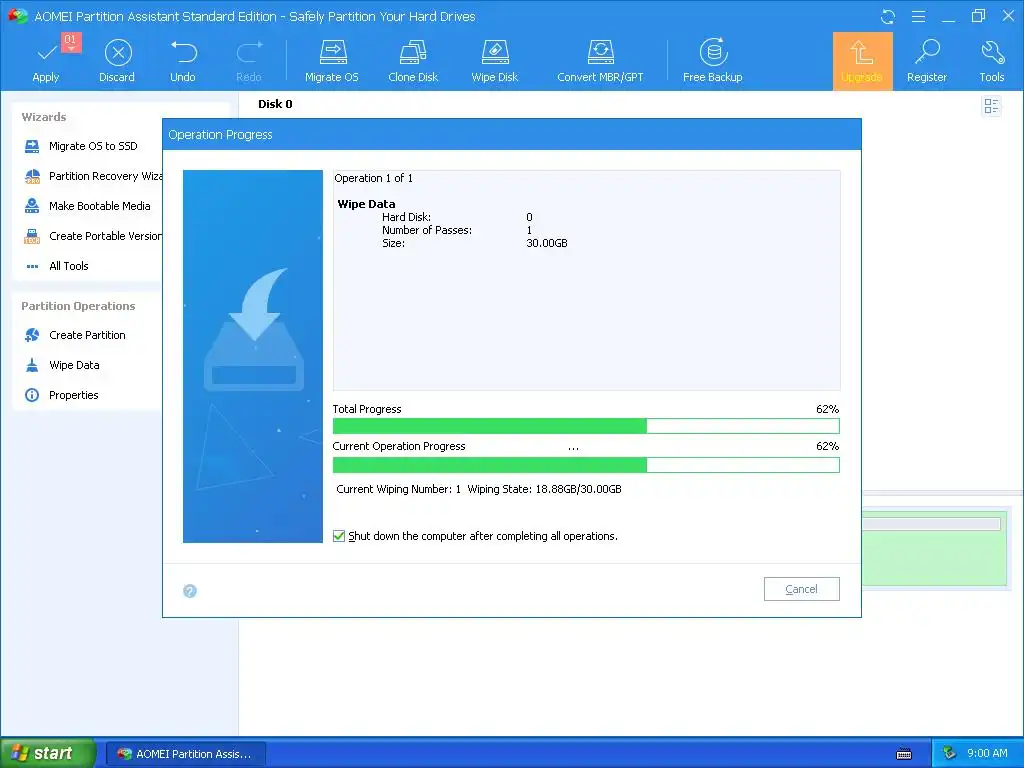Choose Create Partition operation
Viewport: 1024px width, 768px height.
(74, 335)
